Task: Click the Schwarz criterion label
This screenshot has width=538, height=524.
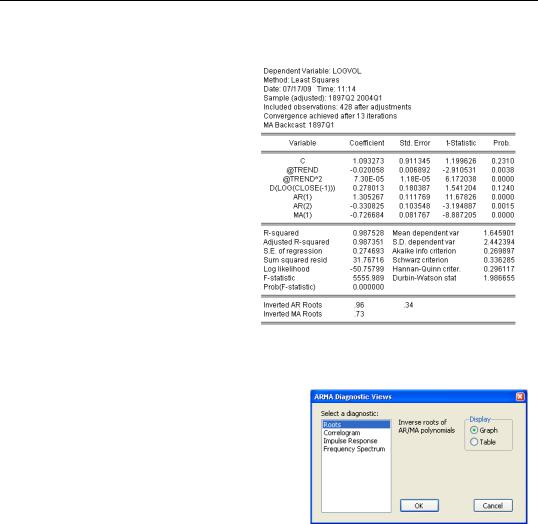Action: tap(420, 260)
